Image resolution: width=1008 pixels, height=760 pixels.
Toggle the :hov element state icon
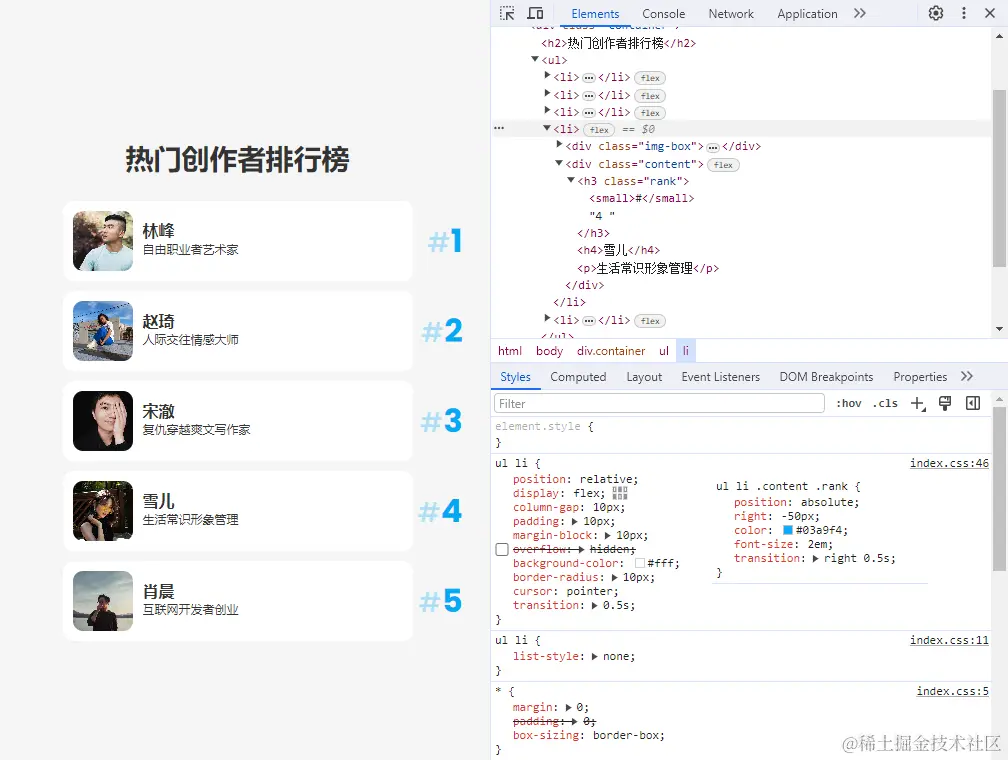point(848,403)
